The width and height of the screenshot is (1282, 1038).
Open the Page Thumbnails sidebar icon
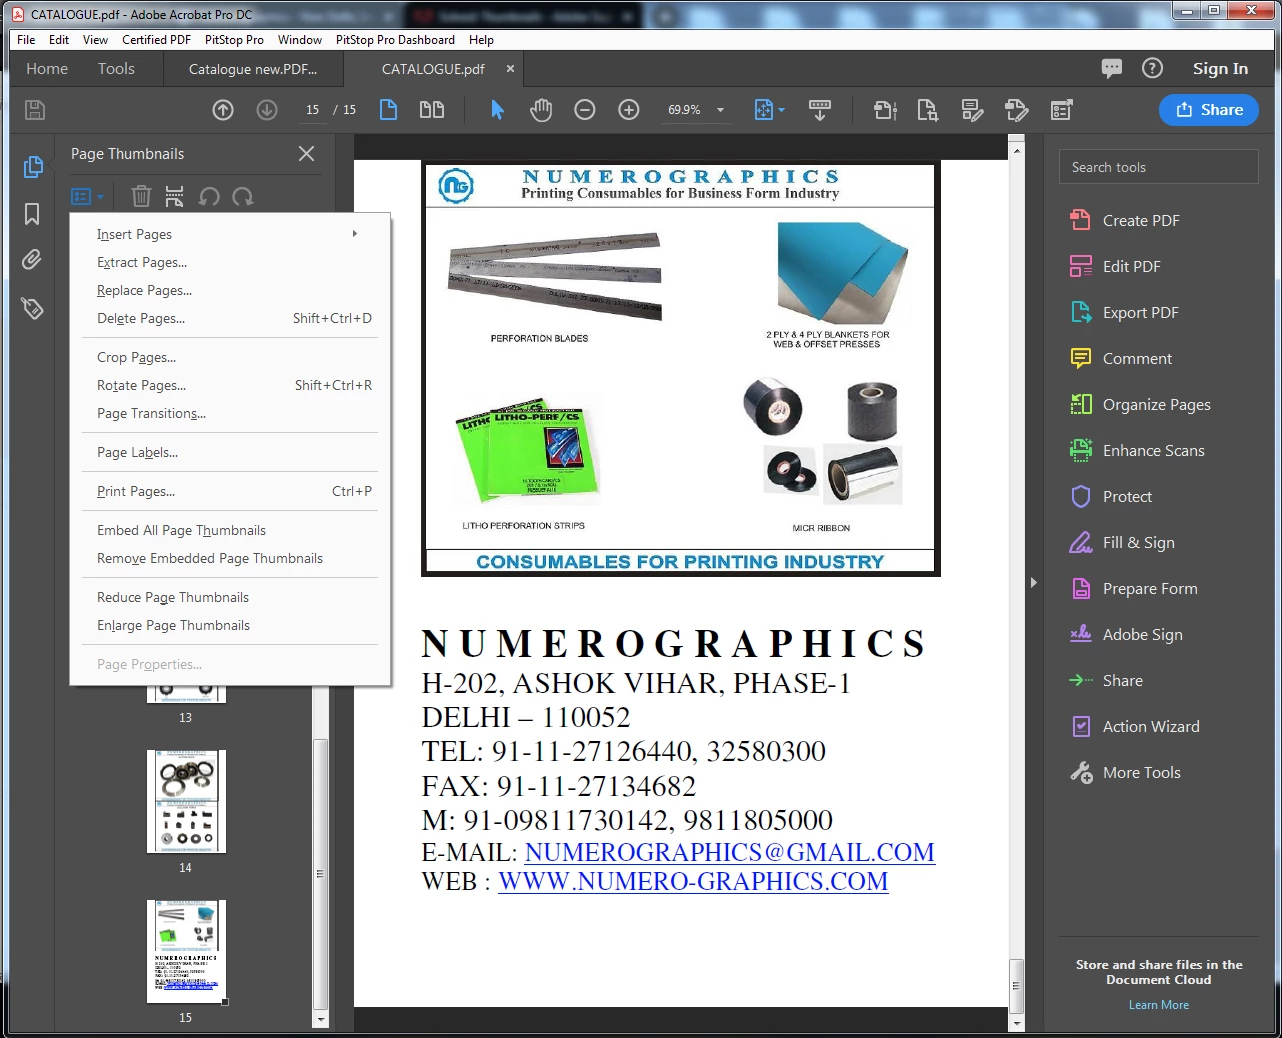(x=33, y=167)
